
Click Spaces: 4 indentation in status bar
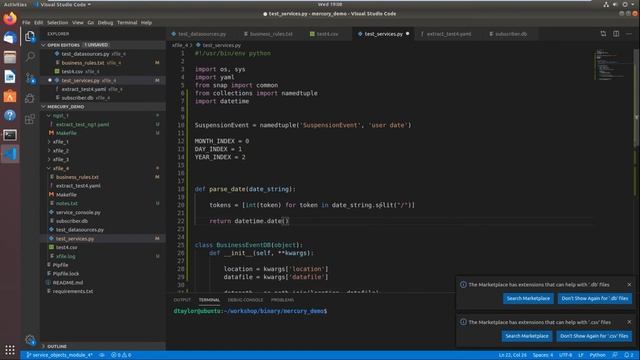point(543,355)
